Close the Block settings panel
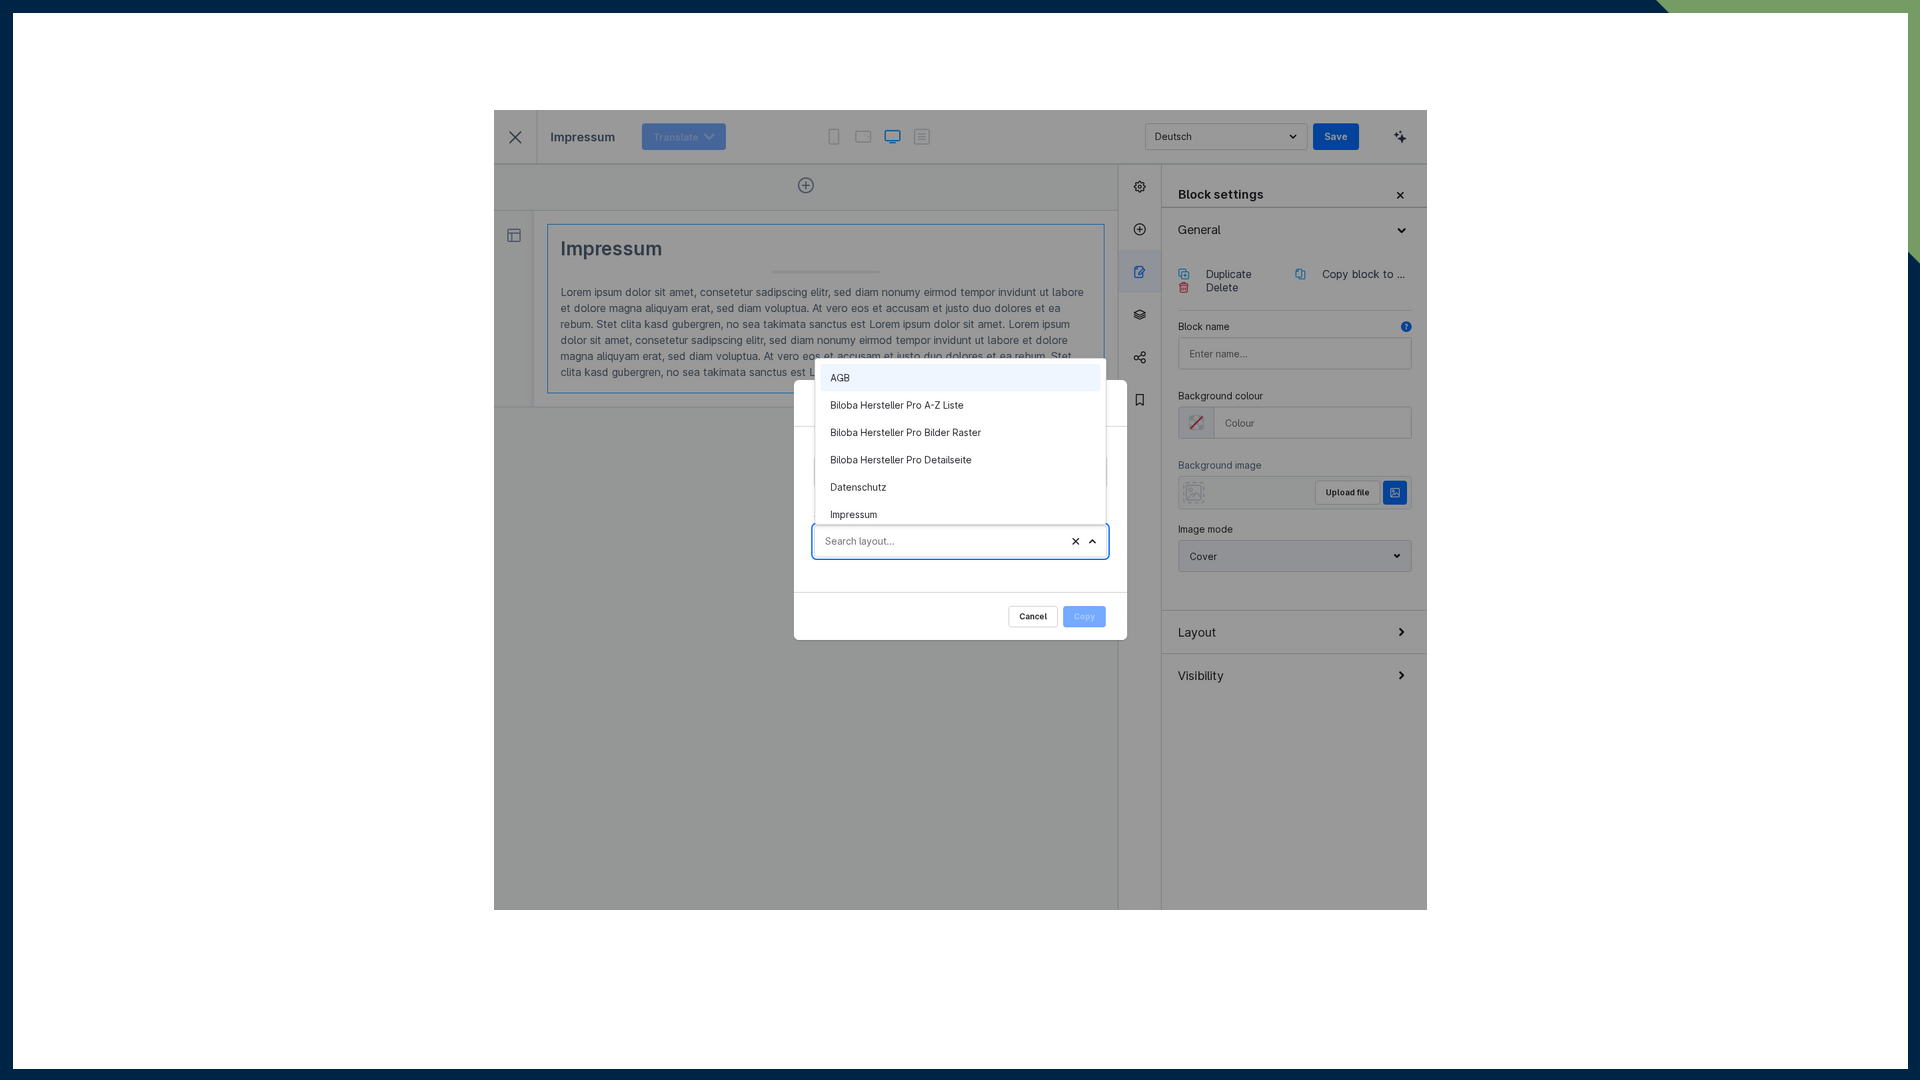 [x=1400, y=195]
